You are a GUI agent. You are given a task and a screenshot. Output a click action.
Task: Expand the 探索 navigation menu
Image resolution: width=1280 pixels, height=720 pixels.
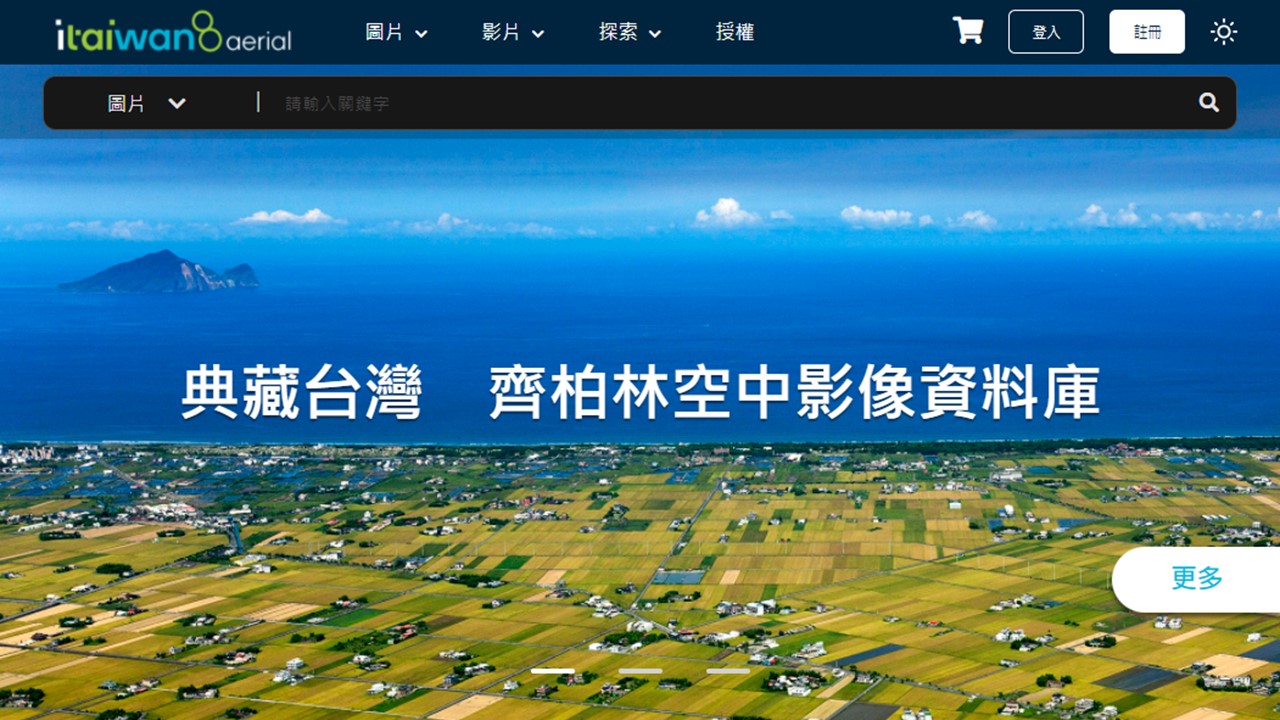[618, 32]
